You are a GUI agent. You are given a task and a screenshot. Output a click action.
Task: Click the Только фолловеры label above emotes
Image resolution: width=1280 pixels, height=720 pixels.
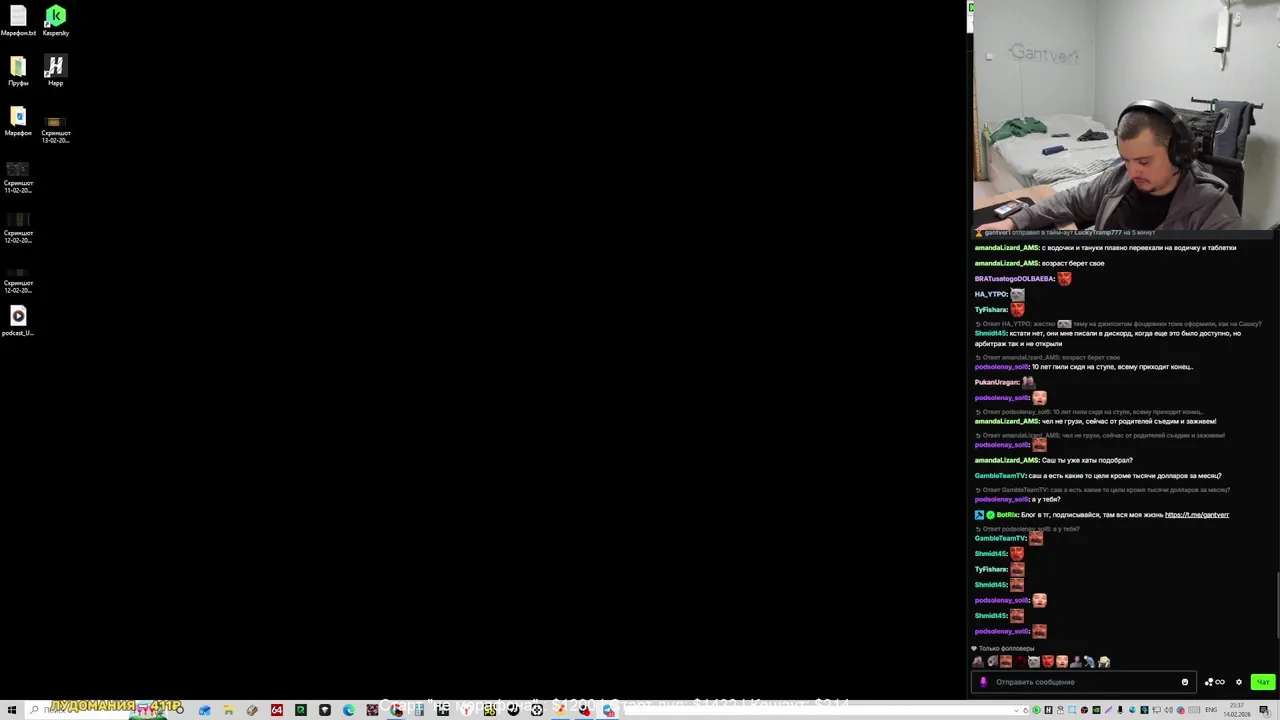coord(1006,649)
